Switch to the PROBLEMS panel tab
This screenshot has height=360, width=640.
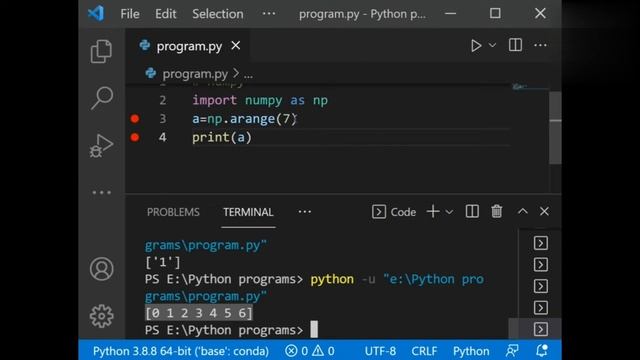point(173,212)
